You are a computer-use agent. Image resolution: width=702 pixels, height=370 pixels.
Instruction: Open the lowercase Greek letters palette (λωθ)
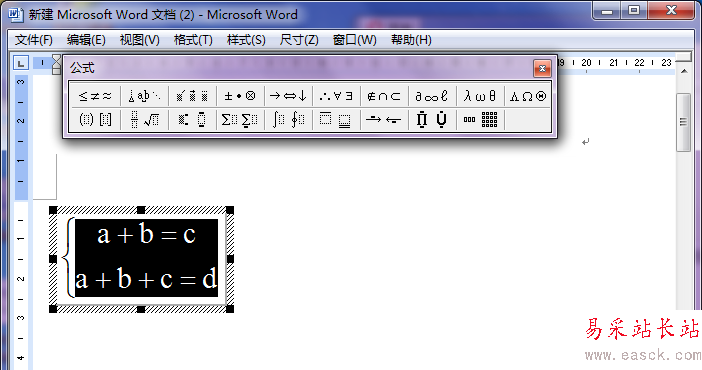tap(480, 96)
